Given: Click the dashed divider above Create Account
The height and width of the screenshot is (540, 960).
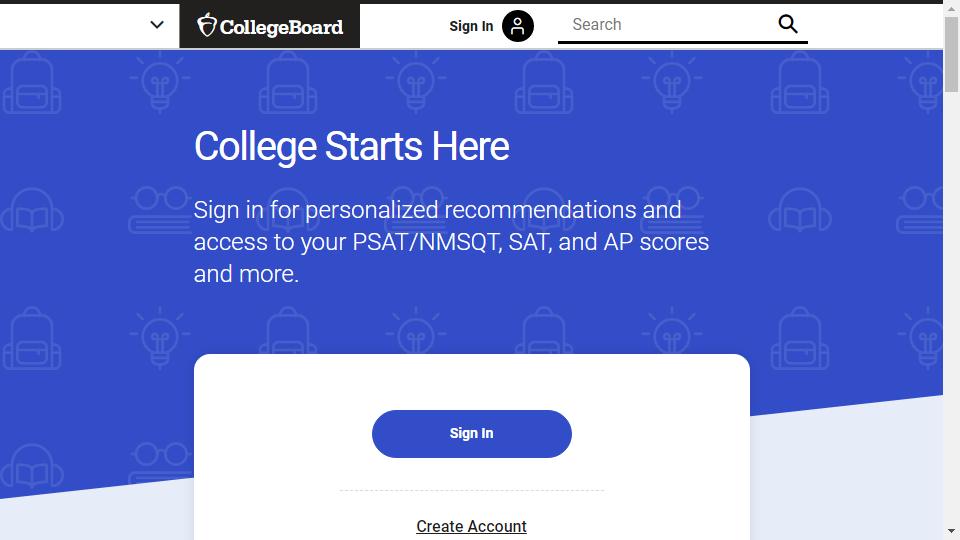Looking at the screenshot, I should click(x=471, y=491).
